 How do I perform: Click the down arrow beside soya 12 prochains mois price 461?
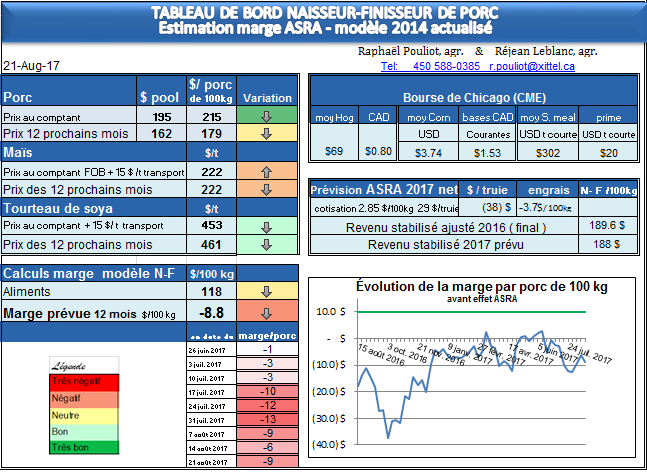click(267, 243)
